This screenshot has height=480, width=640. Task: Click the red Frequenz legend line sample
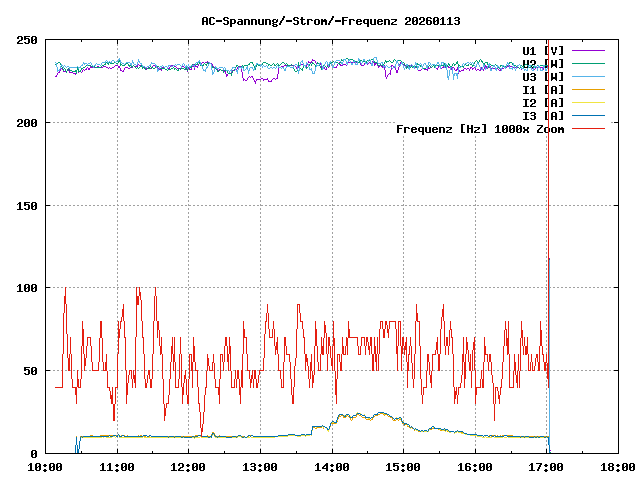point(589,129)
